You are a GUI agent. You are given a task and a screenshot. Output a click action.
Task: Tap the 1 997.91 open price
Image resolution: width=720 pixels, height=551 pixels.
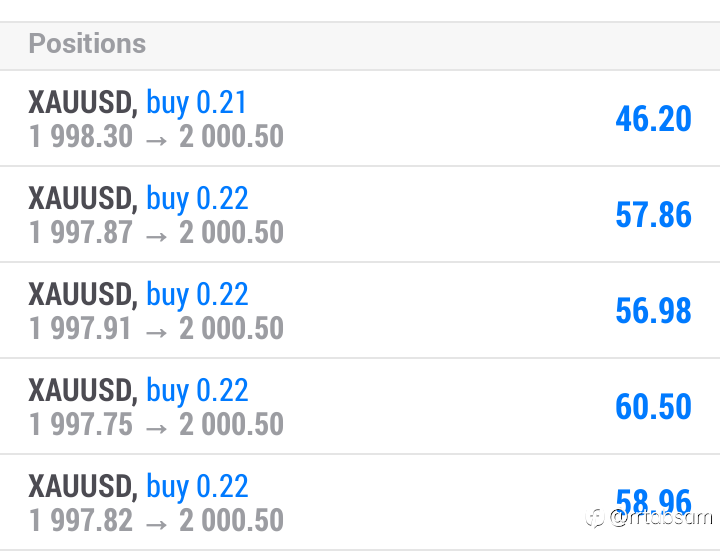click(80, 328)
